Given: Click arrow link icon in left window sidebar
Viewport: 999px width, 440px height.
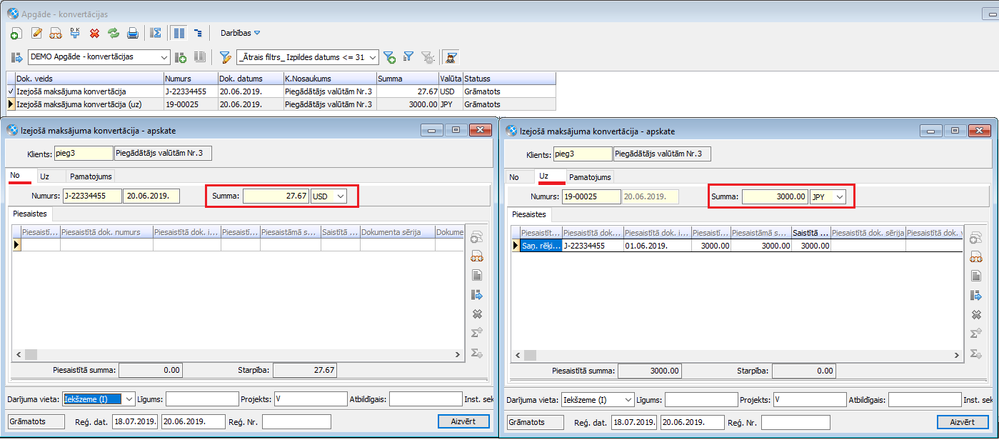Looking at the screenshot, I should click(x=476, y=295).
